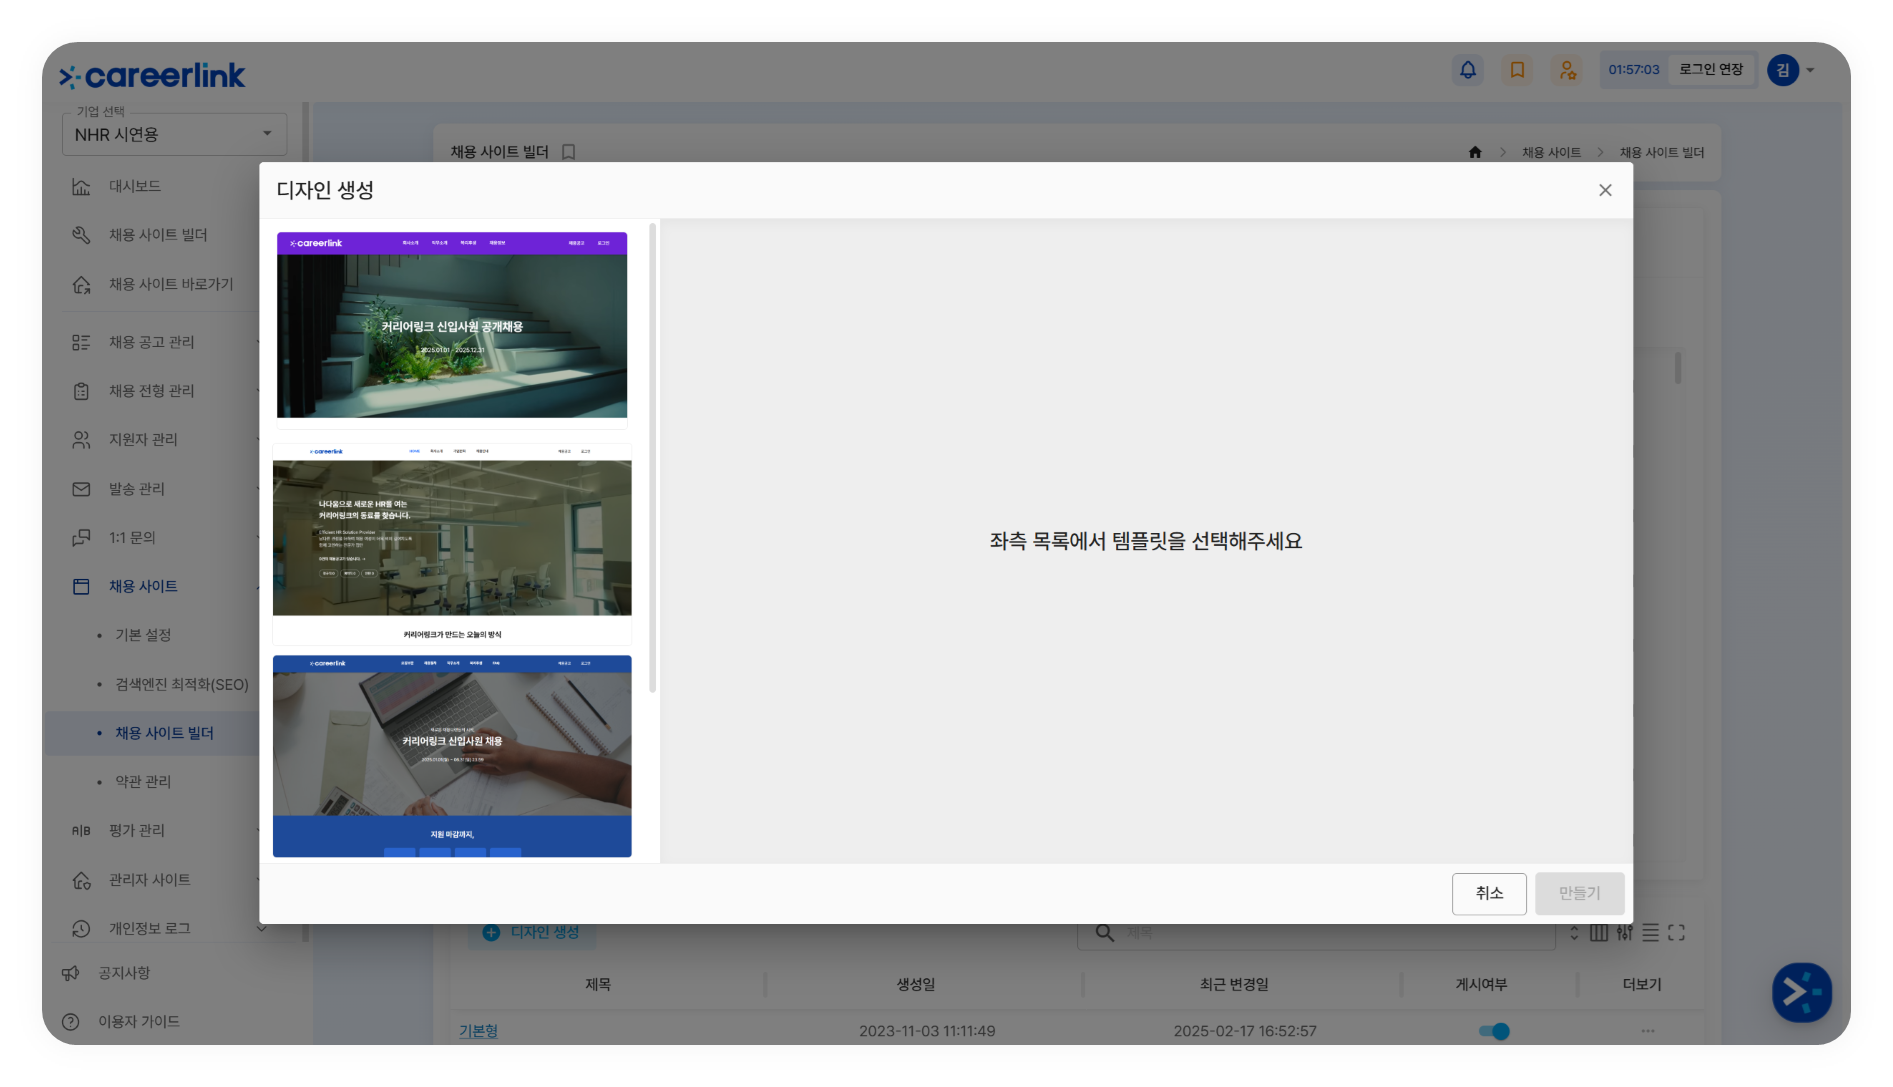The height and width of the screenshot is (1087, 1893).
Task: Click the 디자인 생성 plus button behind dialog
Action: [x=532, y=932]
